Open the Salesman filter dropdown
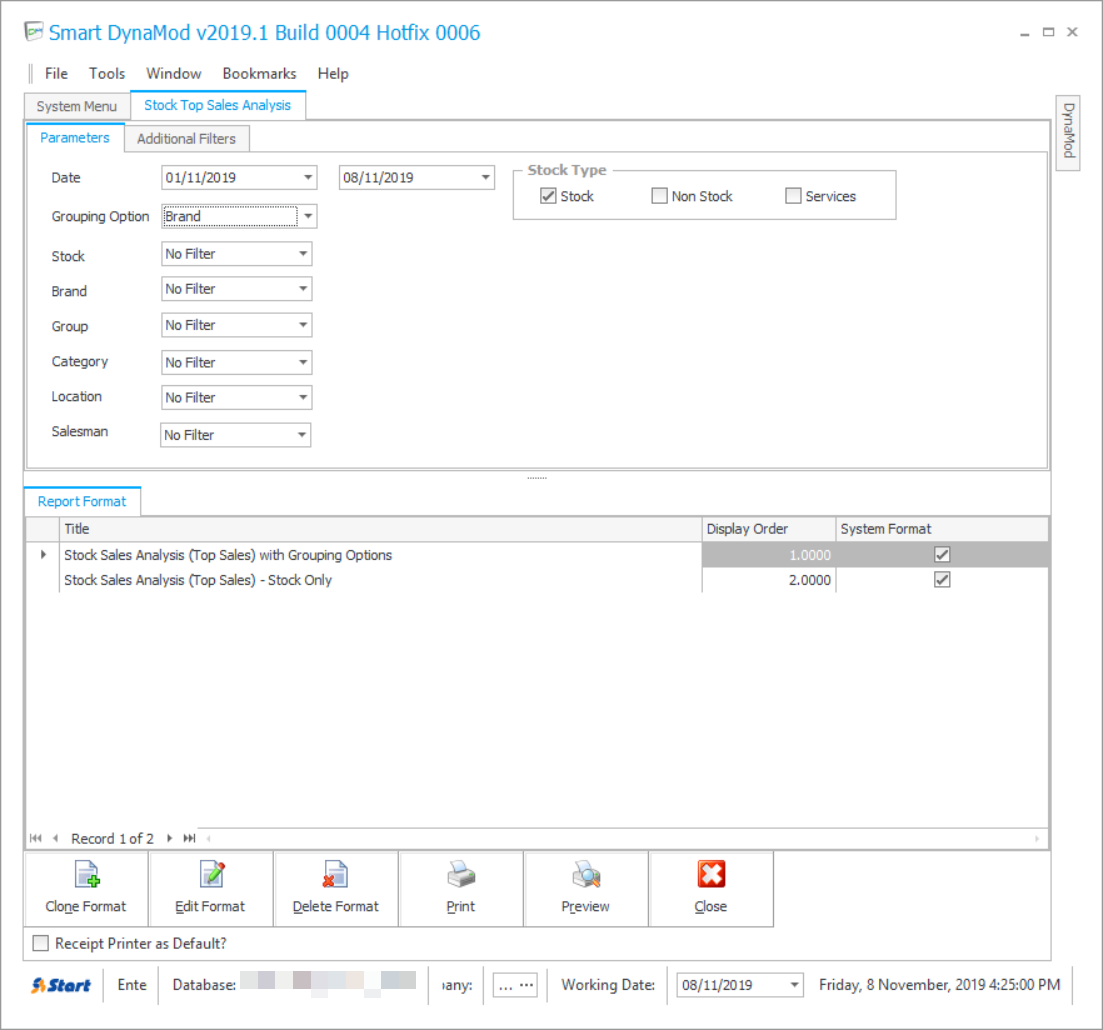Screen dimensions: 1103x1030 [302, 435]
